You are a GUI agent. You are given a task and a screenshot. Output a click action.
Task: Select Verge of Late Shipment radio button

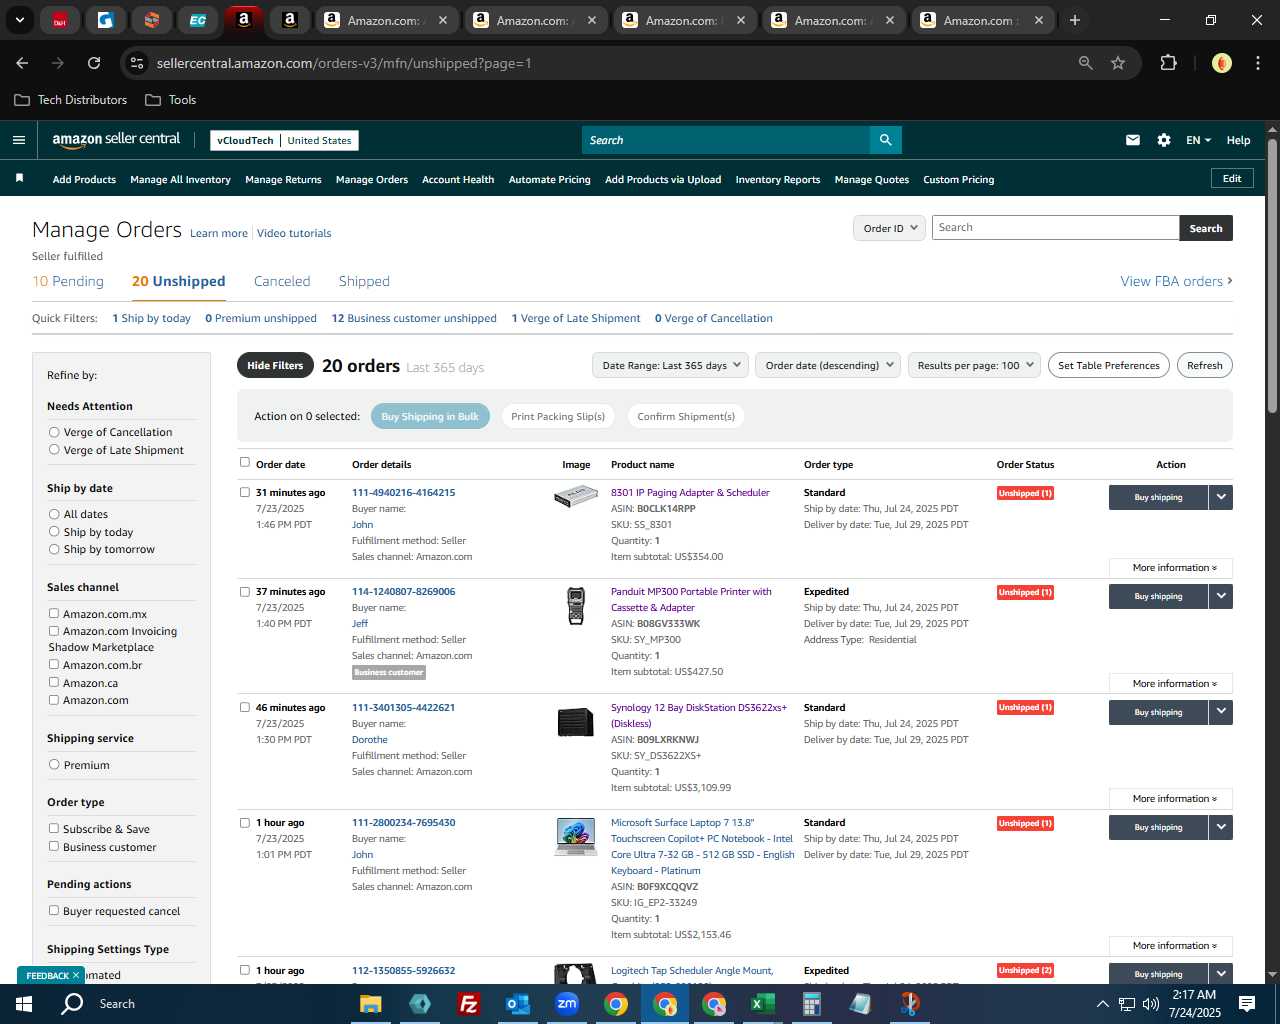click(54, 450)
